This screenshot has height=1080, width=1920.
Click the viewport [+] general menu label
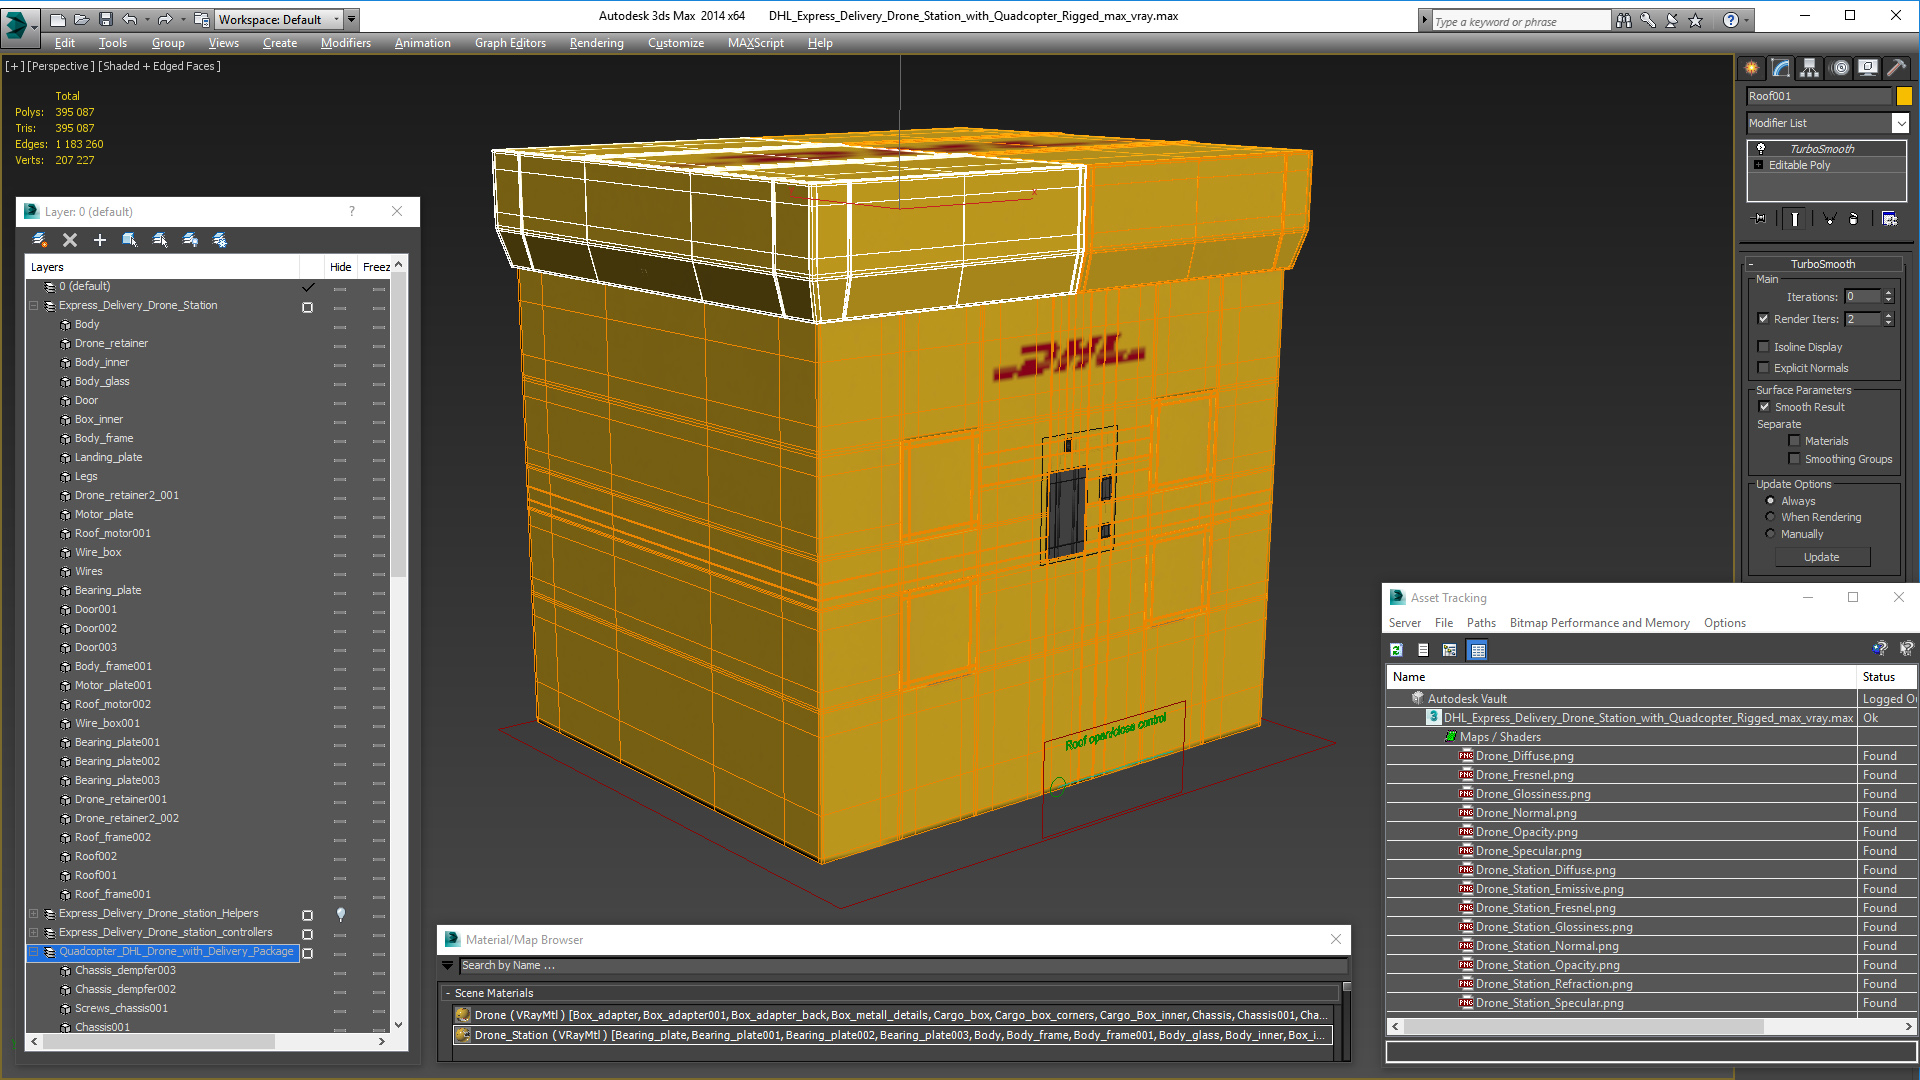pyautogui.click(x=14, y=66)
